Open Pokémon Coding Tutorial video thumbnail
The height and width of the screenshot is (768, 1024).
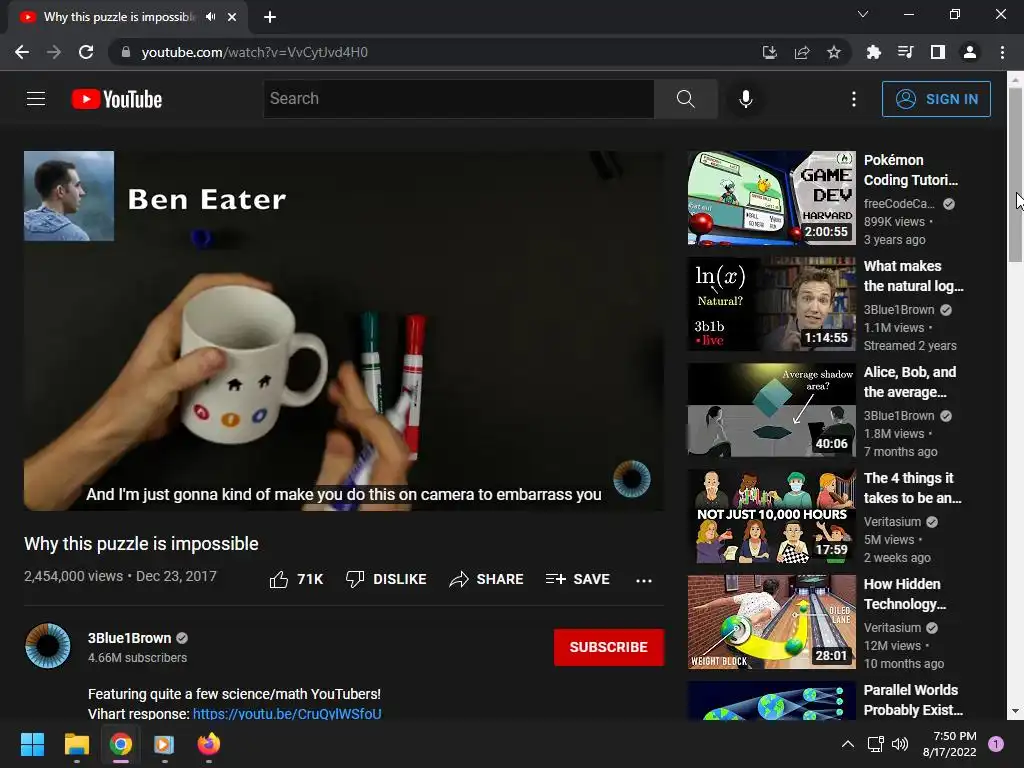point(771,198)
